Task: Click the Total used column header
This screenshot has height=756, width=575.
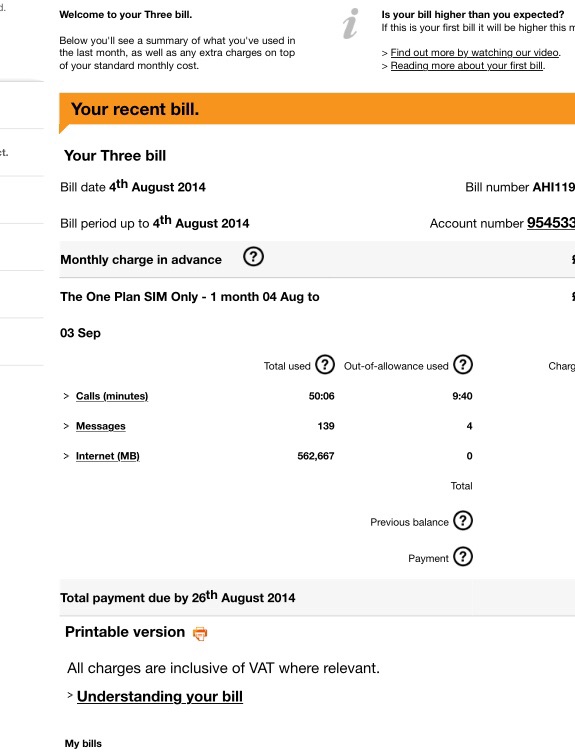Action: pyautogui.click(x=287, y=366)
